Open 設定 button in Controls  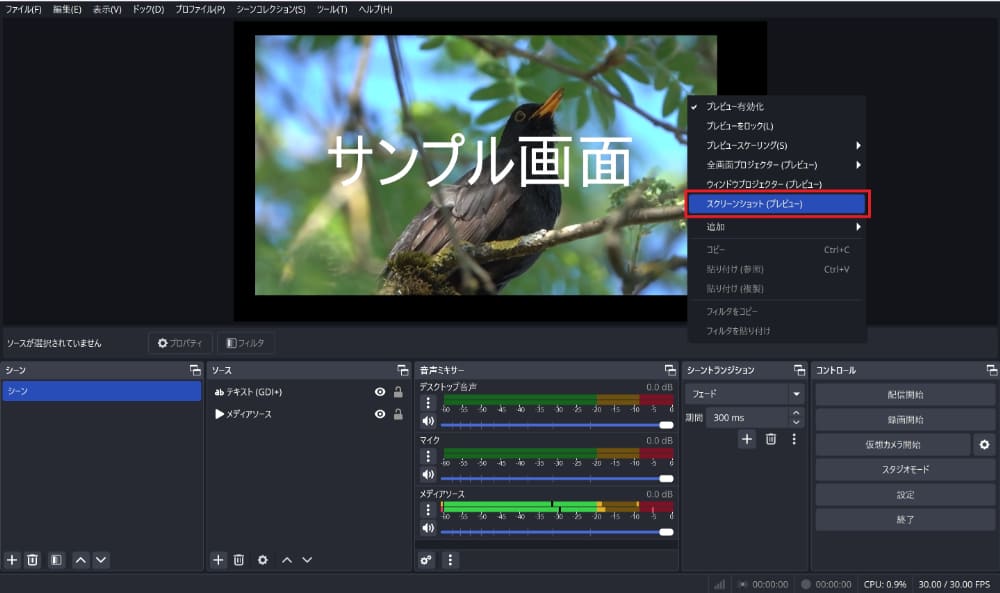[905, 495]
